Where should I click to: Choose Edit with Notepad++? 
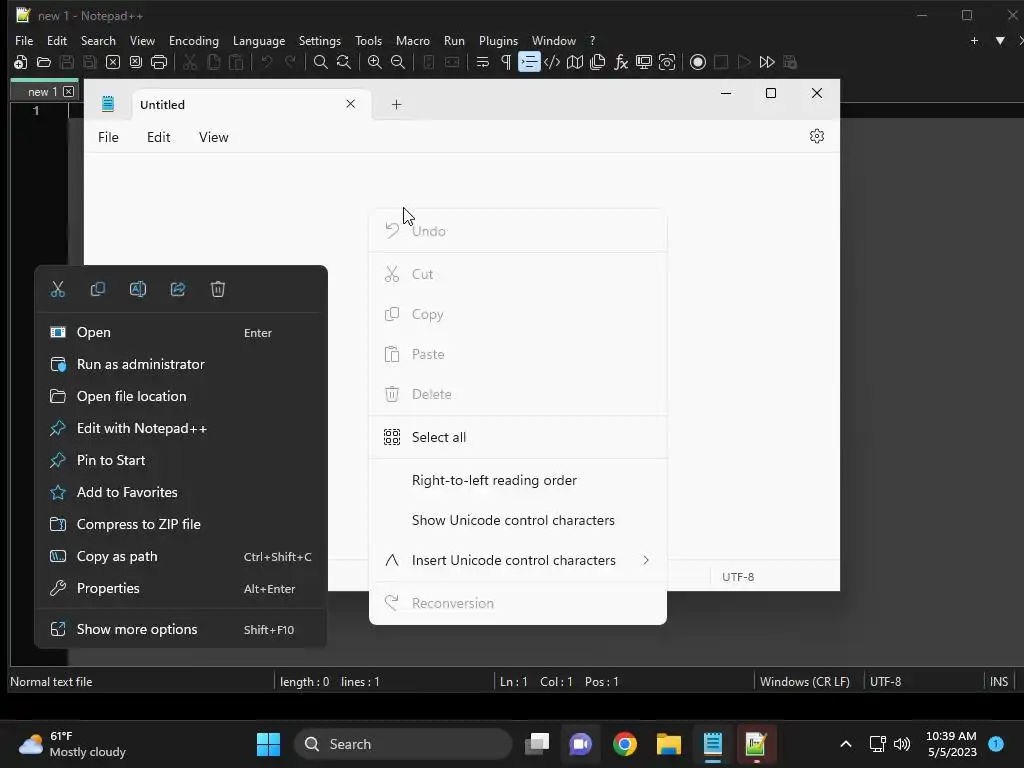click(x=181, y=428)
